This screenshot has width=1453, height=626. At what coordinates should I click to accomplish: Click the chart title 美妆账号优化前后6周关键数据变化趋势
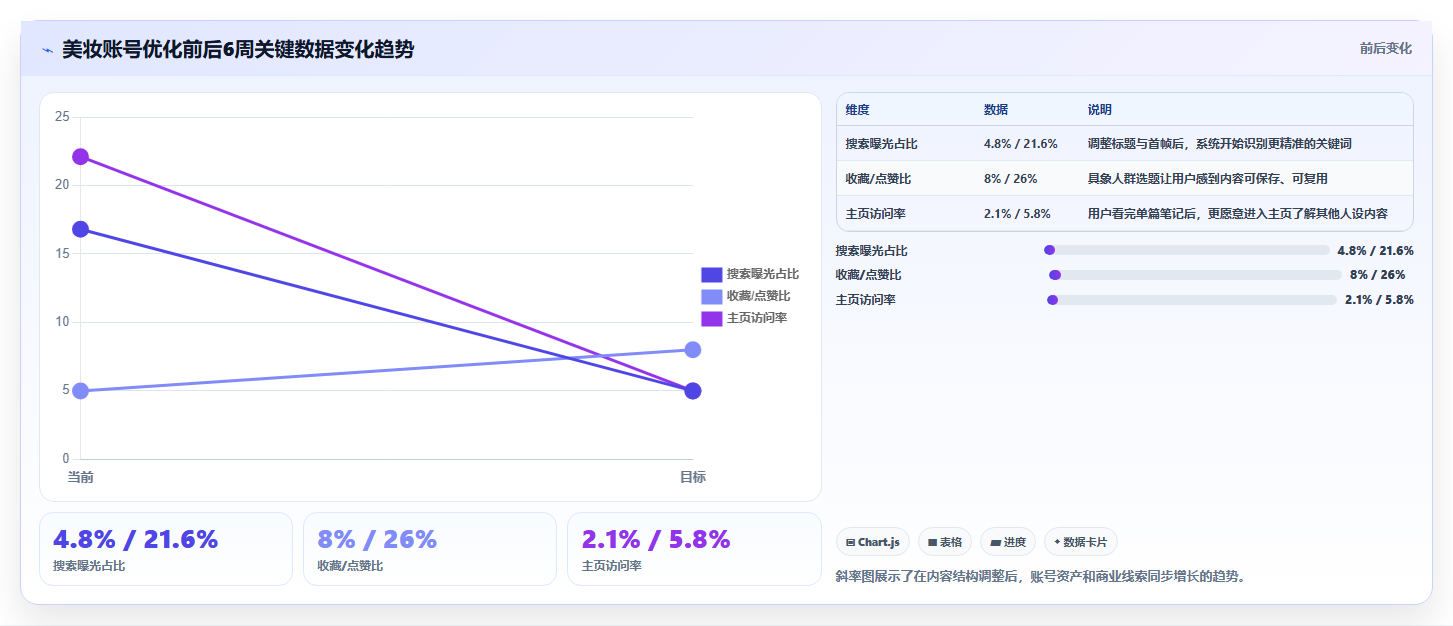pos(238,49)
